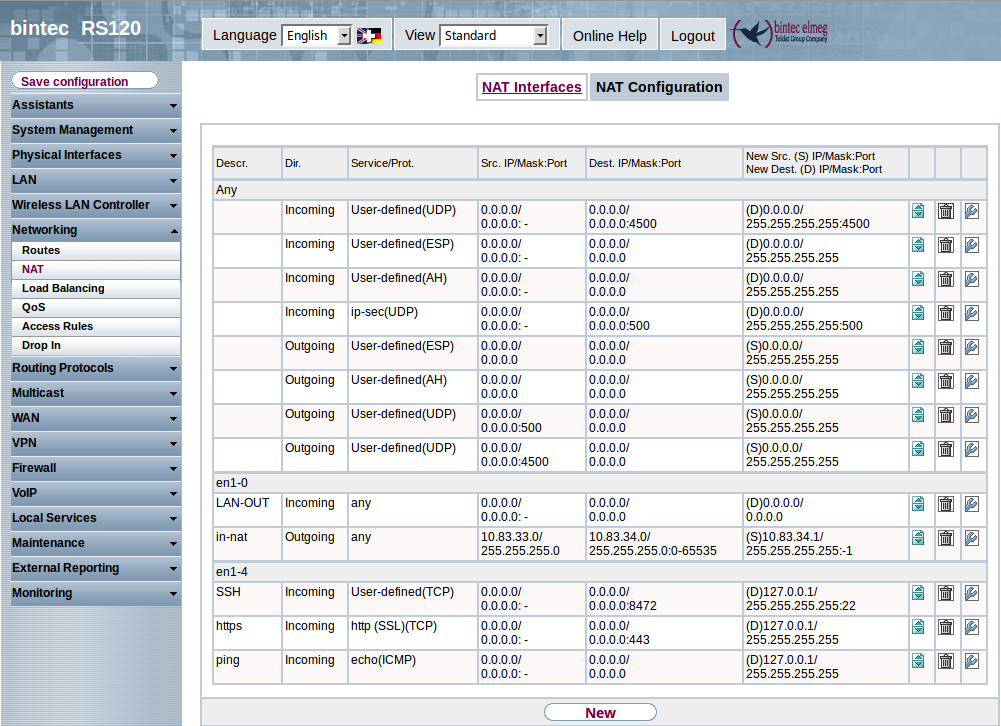Select the NAT Configuration tab
1001x726 pixels.
658,87
